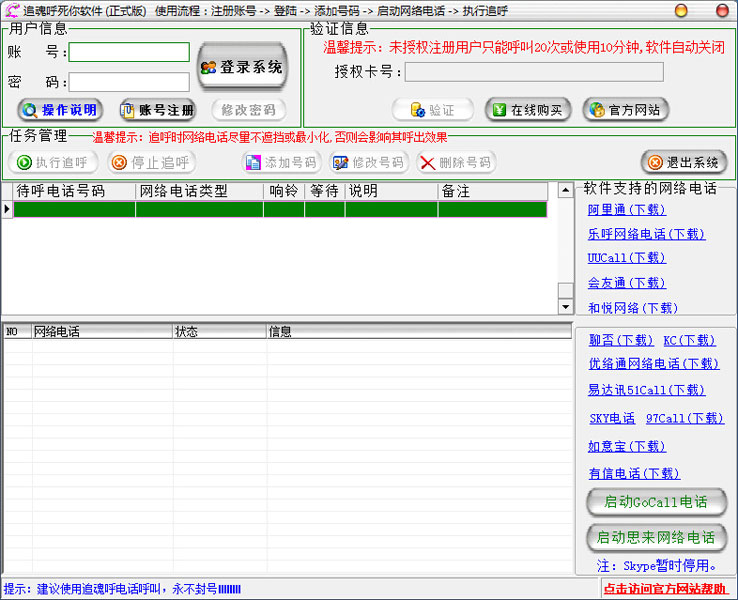Screen dimensions: 738x600
Task: Click the globe icon on 官方网站
Action: coord(597,110)
